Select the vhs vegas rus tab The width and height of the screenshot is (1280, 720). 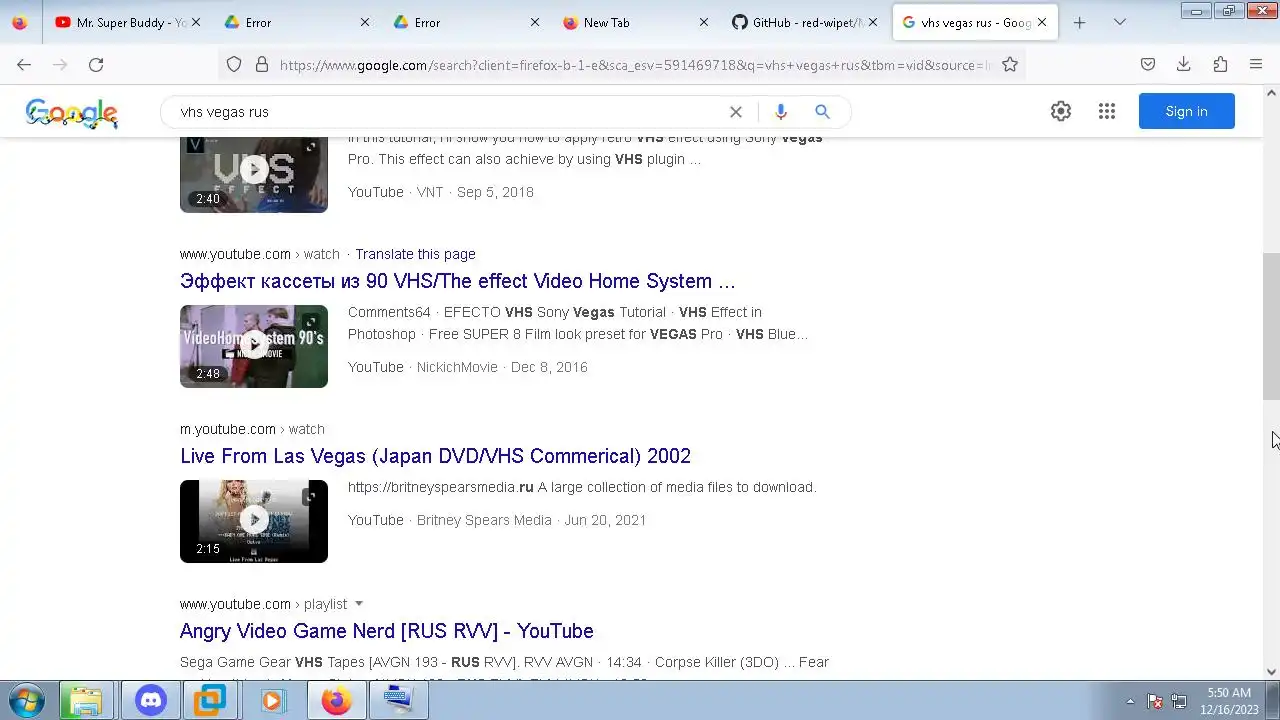[975, 22]
